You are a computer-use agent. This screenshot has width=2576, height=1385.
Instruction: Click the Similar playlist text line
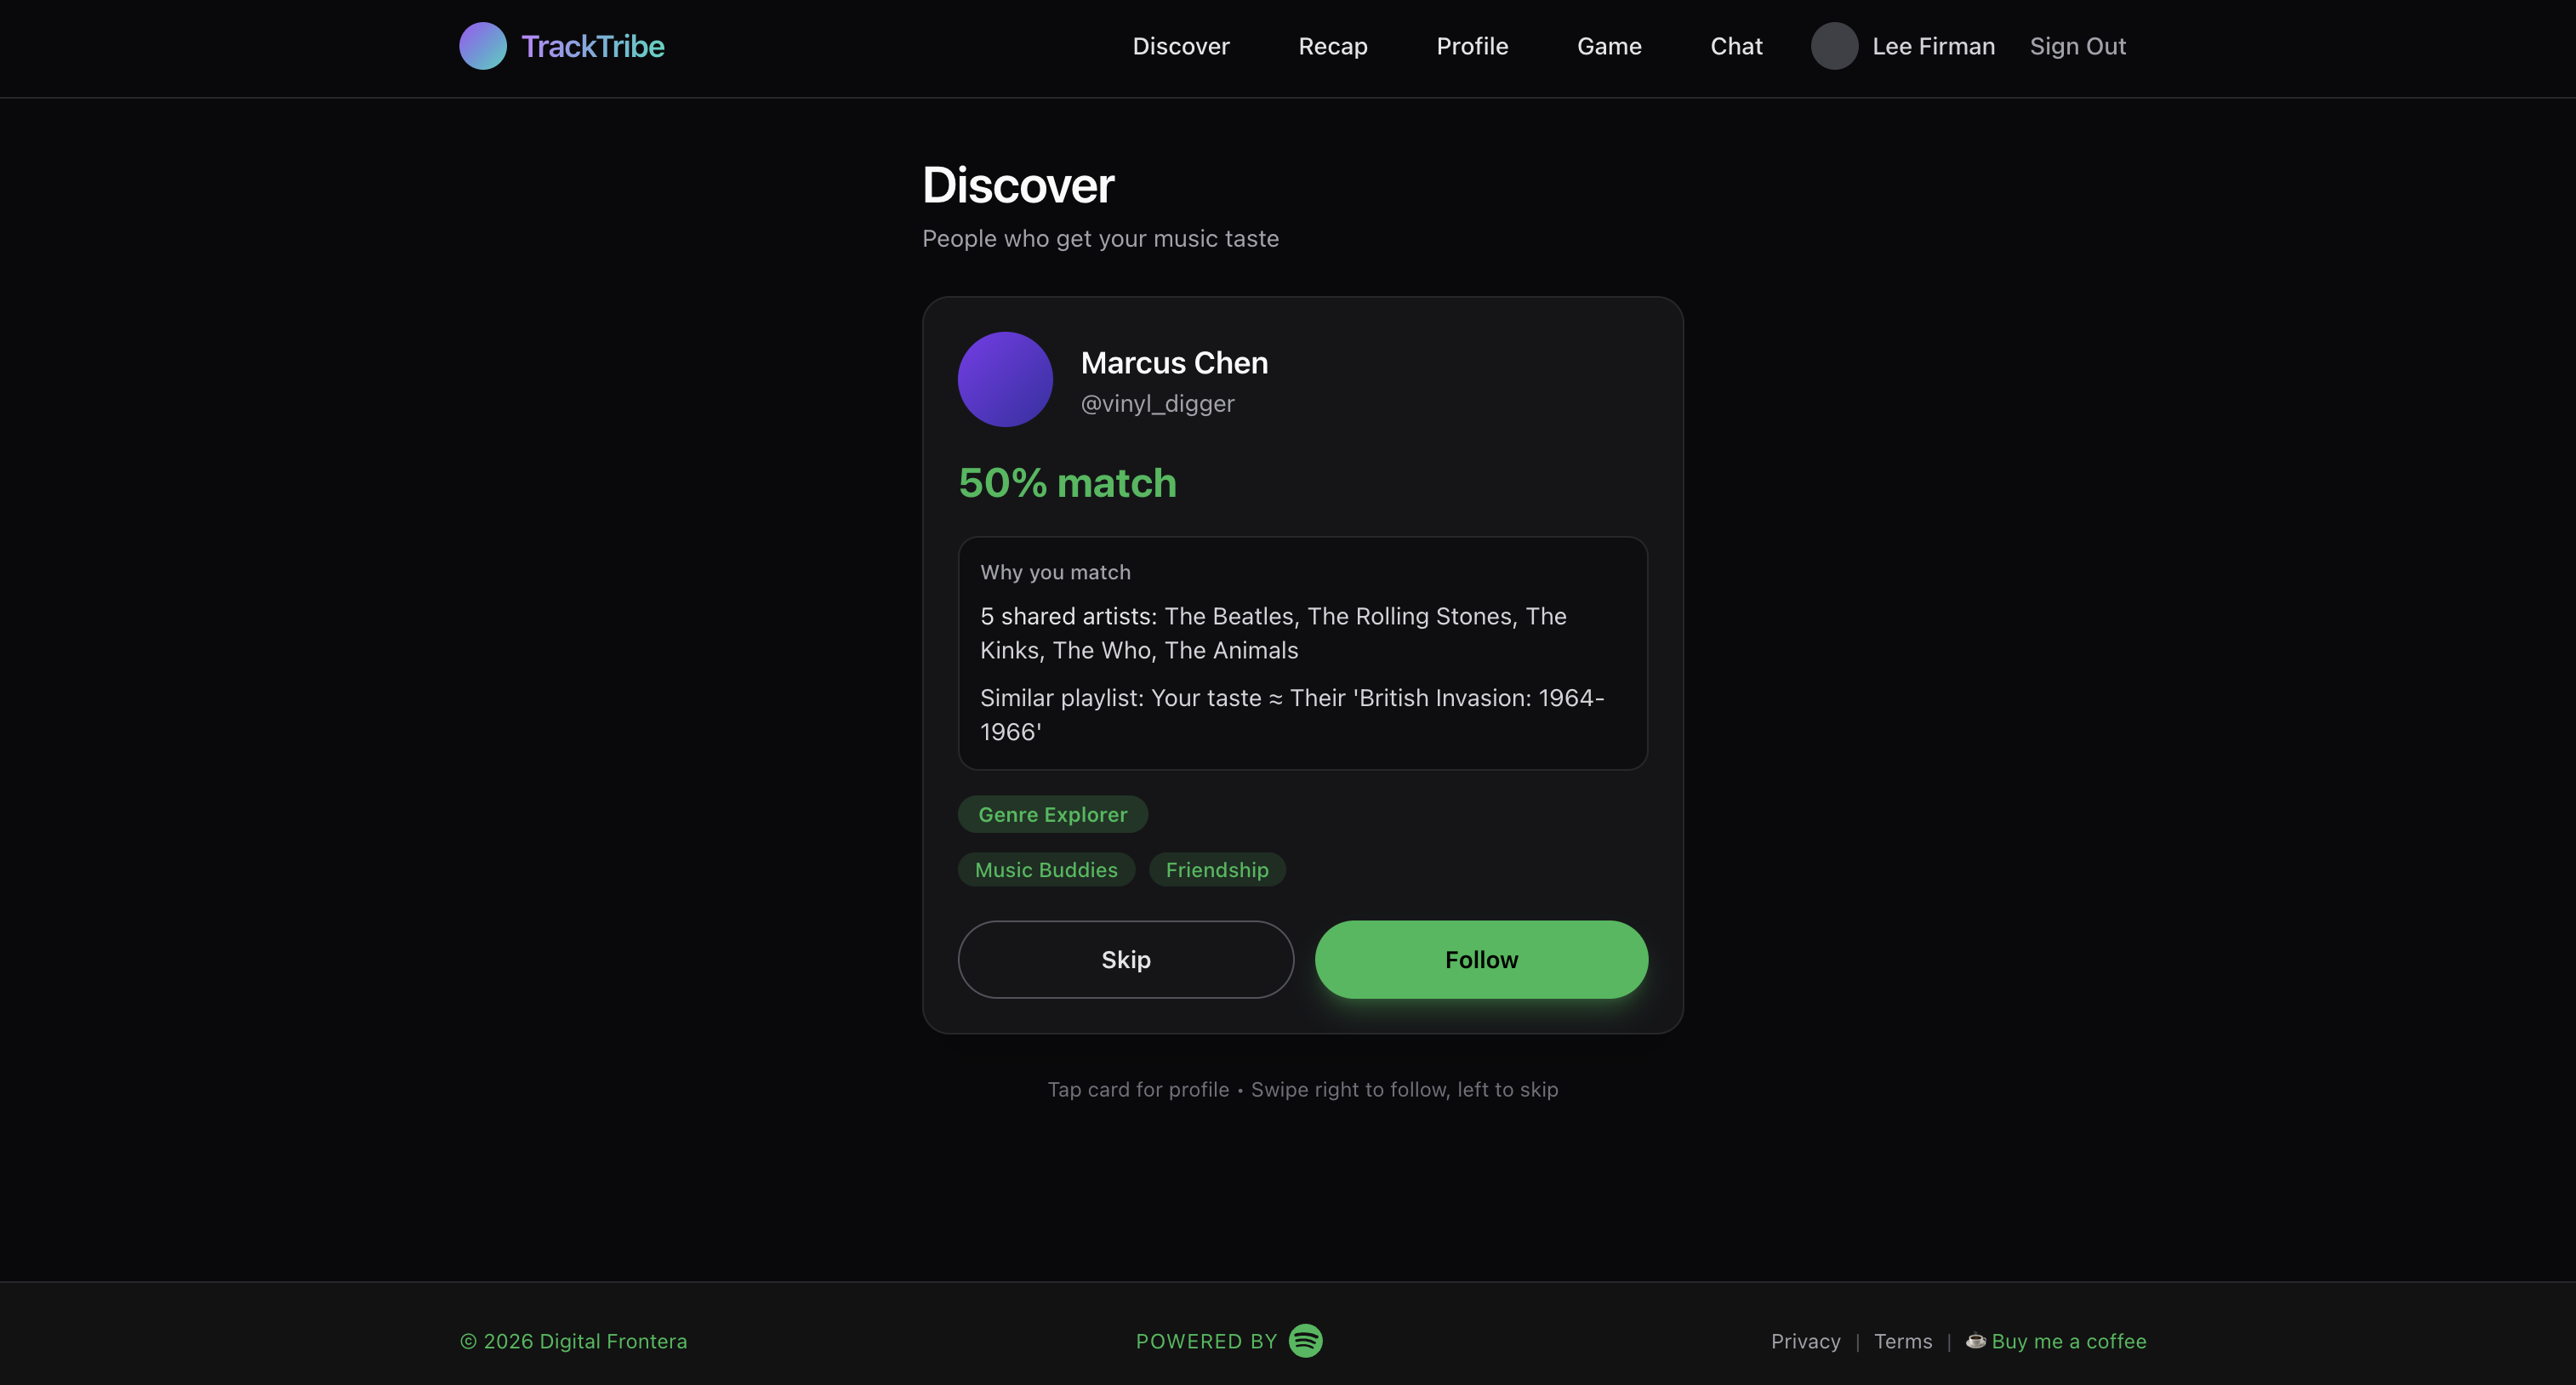pos(1291,715)
